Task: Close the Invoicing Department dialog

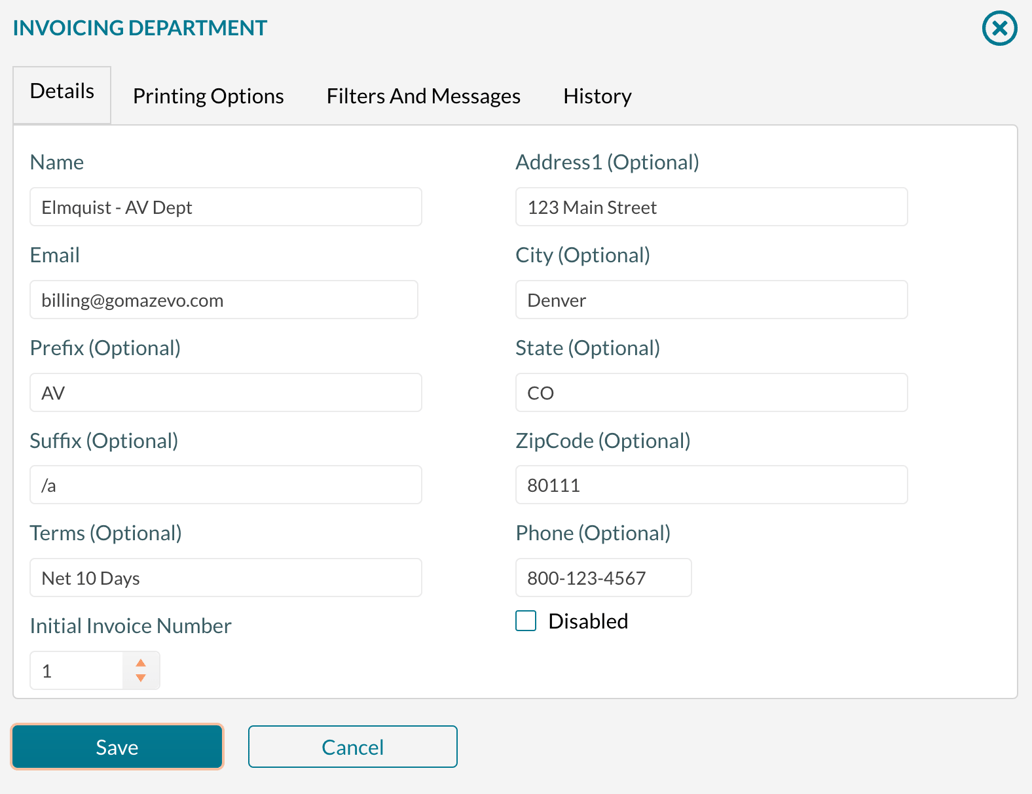Action: (998, 28)
